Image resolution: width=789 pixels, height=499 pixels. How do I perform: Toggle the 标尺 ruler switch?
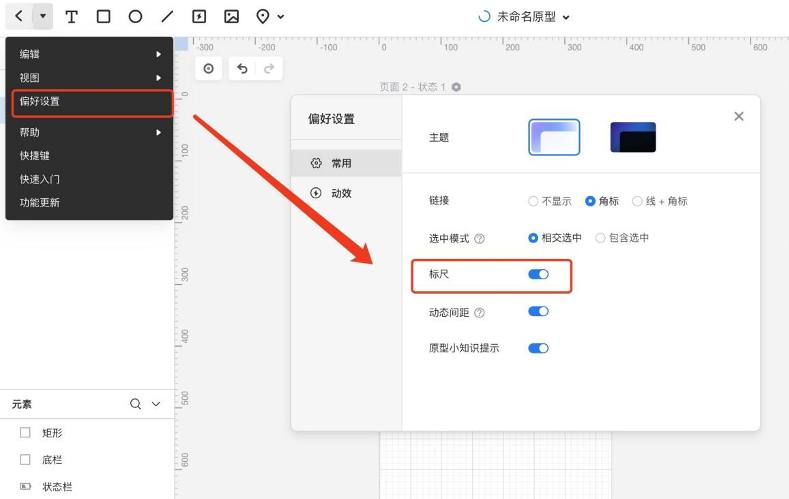(538, 274)
